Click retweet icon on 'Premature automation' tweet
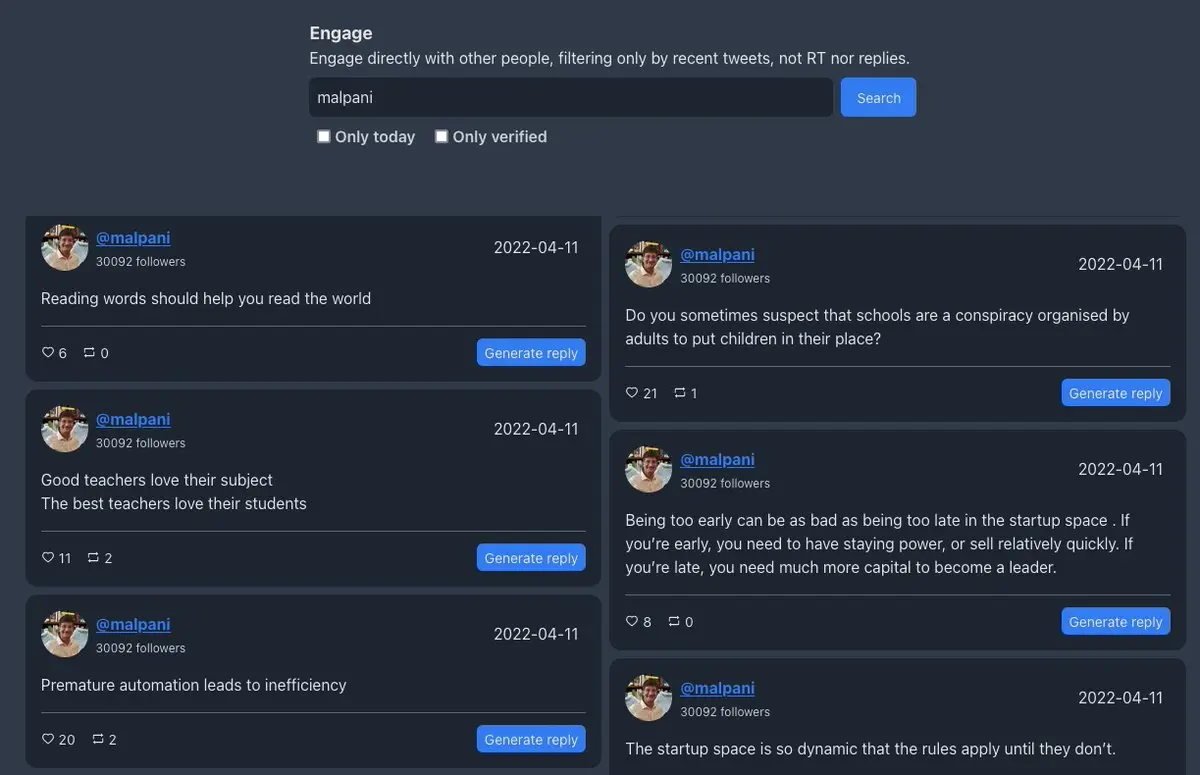This screenshot has width=1200, height=775. pyautogui.click(x=97, y=740)
